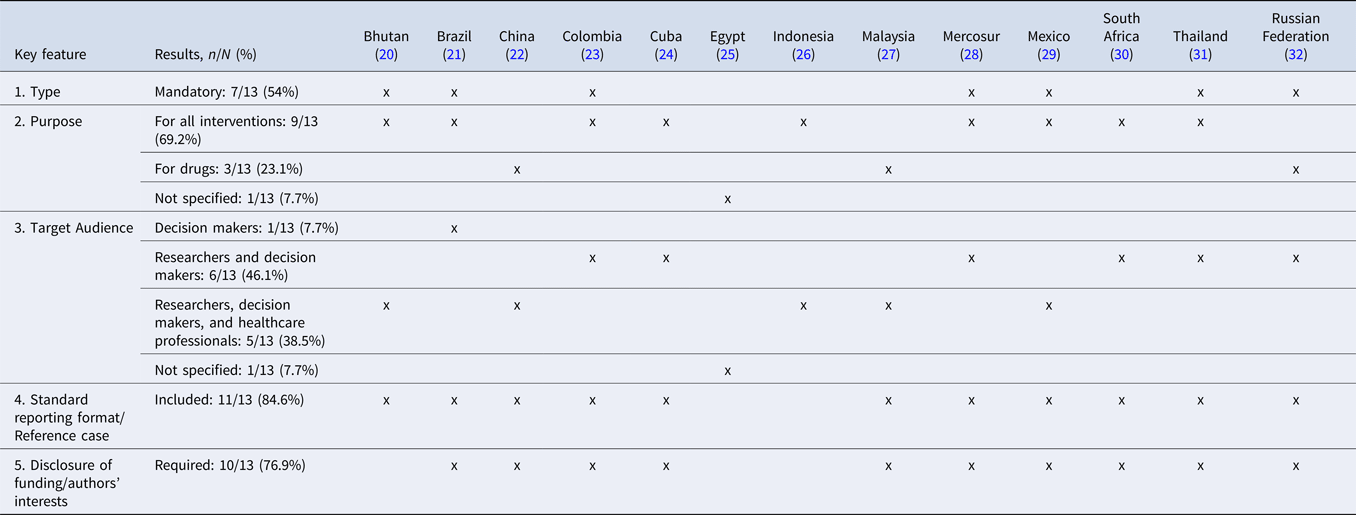Open the Egypt reference 25 link
Image resolution: width=1356 pixels, height=515 pixels.
[x=728, y=55]
